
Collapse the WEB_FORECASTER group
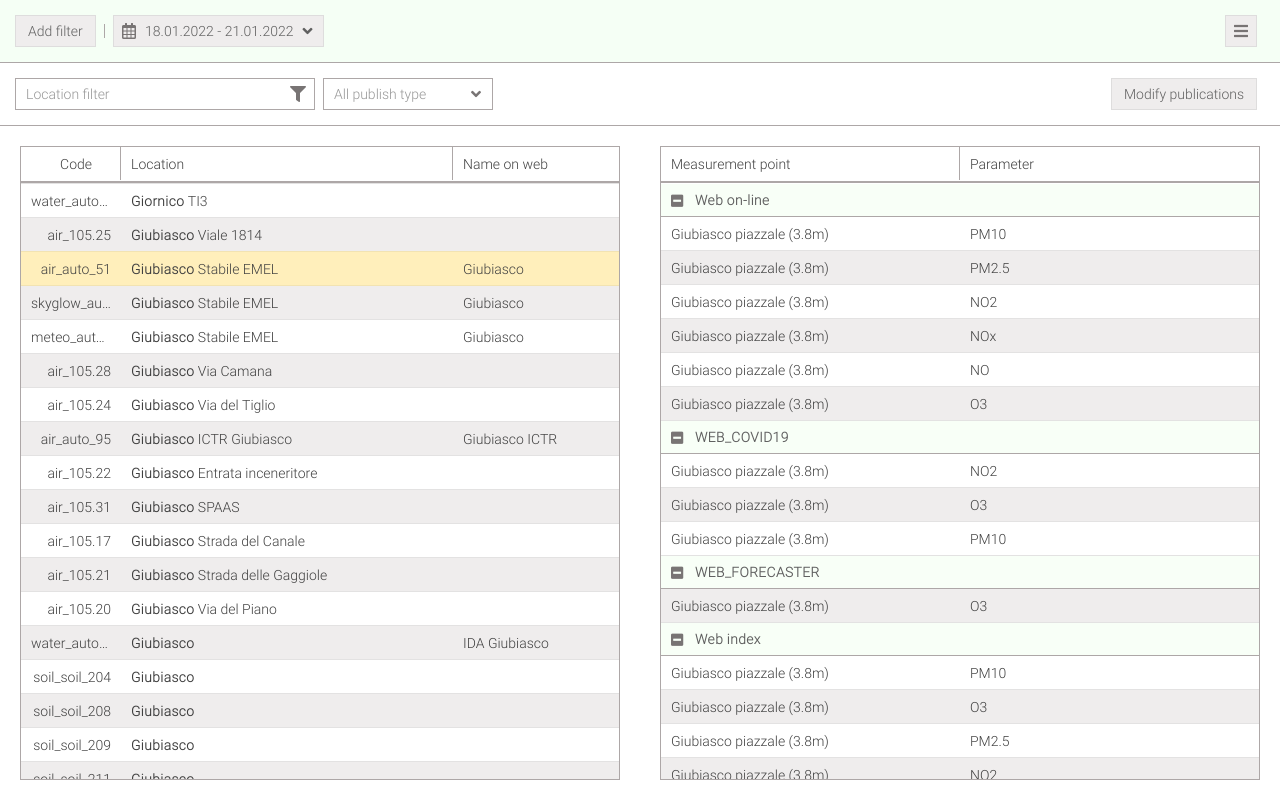[x=677, y=572]
